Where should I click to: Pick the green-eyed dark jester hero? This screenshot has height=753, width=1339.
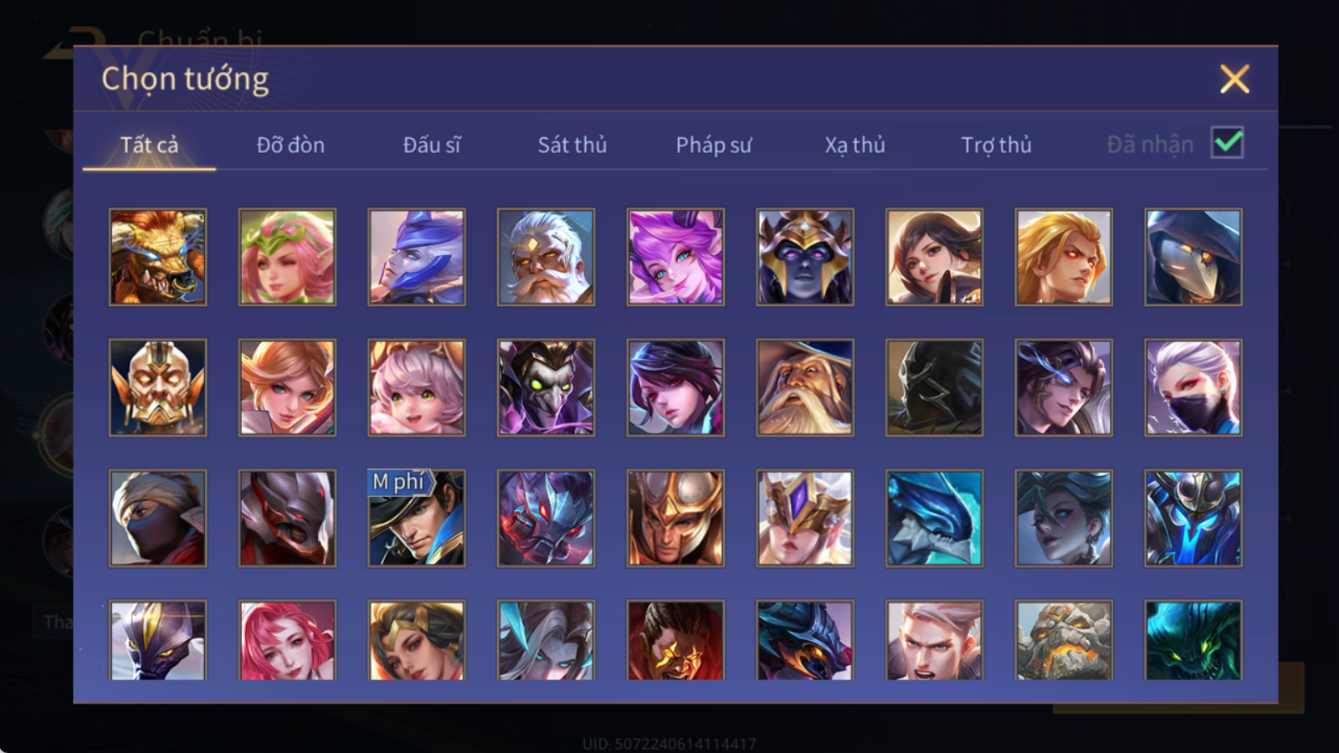[546, 388]
